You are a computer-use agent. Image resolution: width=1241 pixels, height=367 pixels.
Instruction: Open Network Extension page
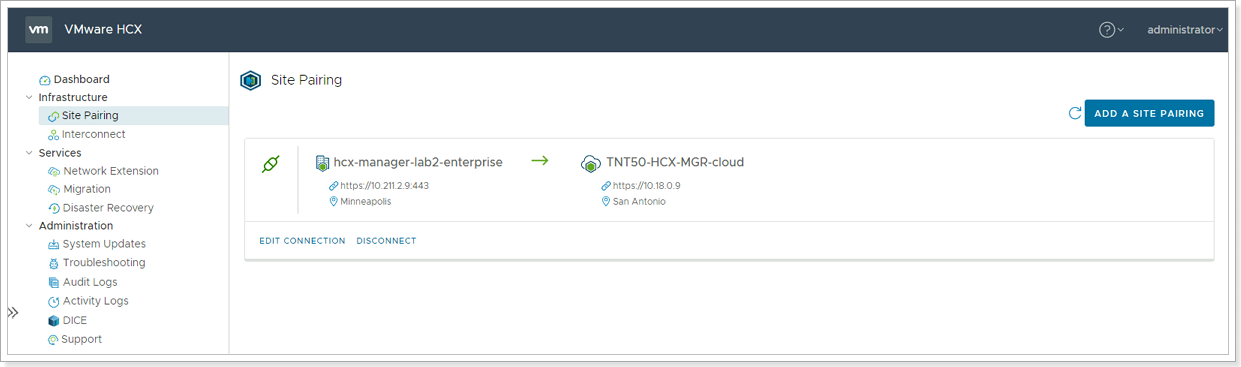(111, 171)
